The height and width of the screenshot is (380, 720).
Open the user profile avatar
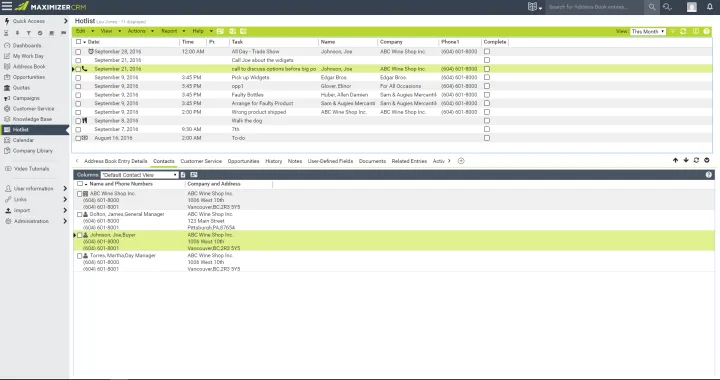click(692, 7)
